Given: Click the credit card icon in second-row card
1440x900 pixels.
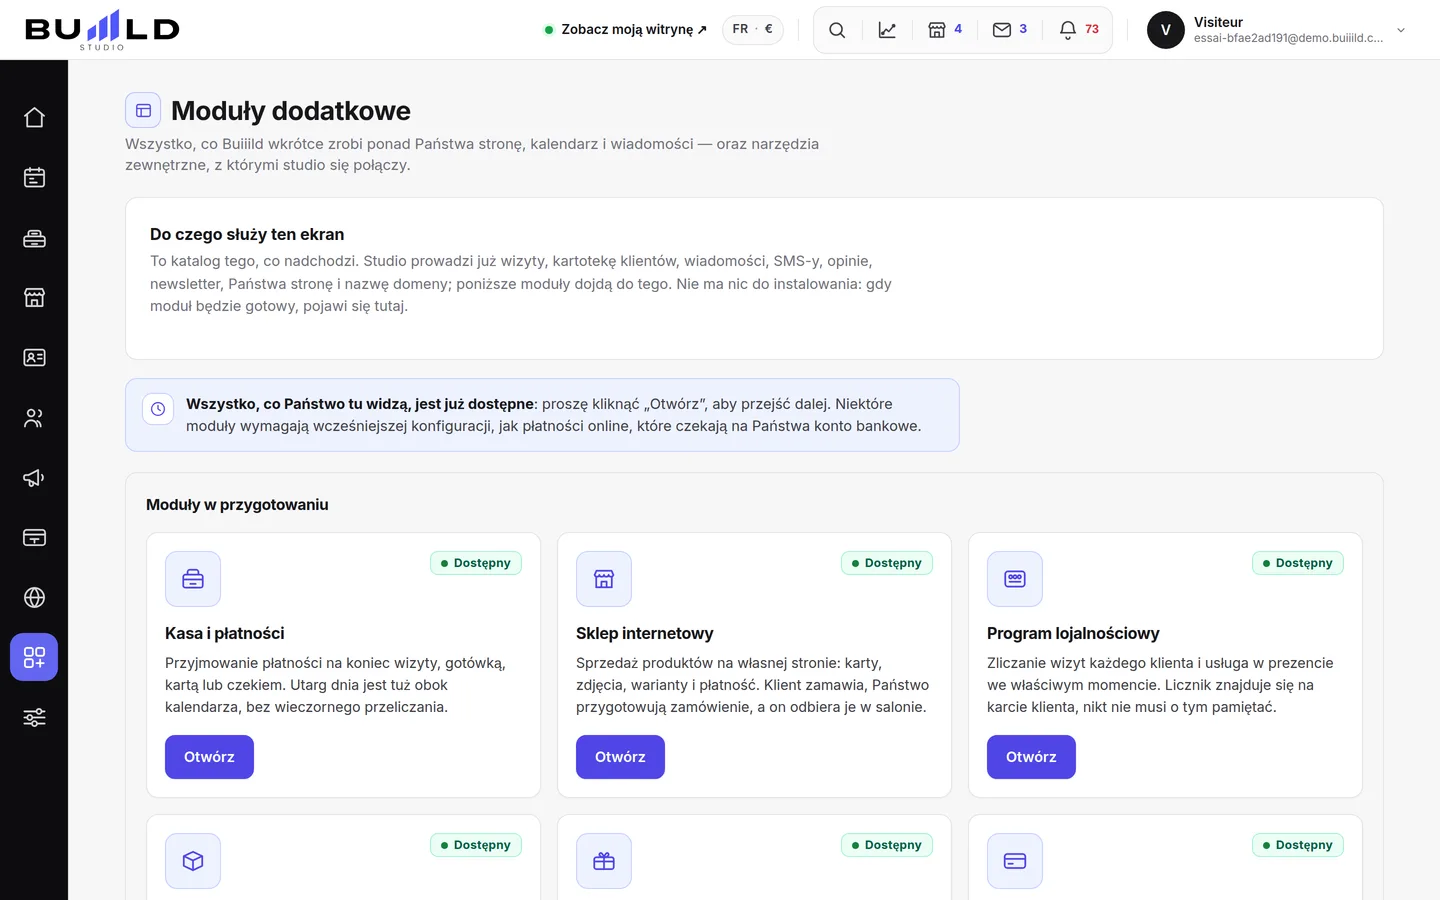Looking at the screenshot, I should pyautogui.click(x=1015, y=861).
